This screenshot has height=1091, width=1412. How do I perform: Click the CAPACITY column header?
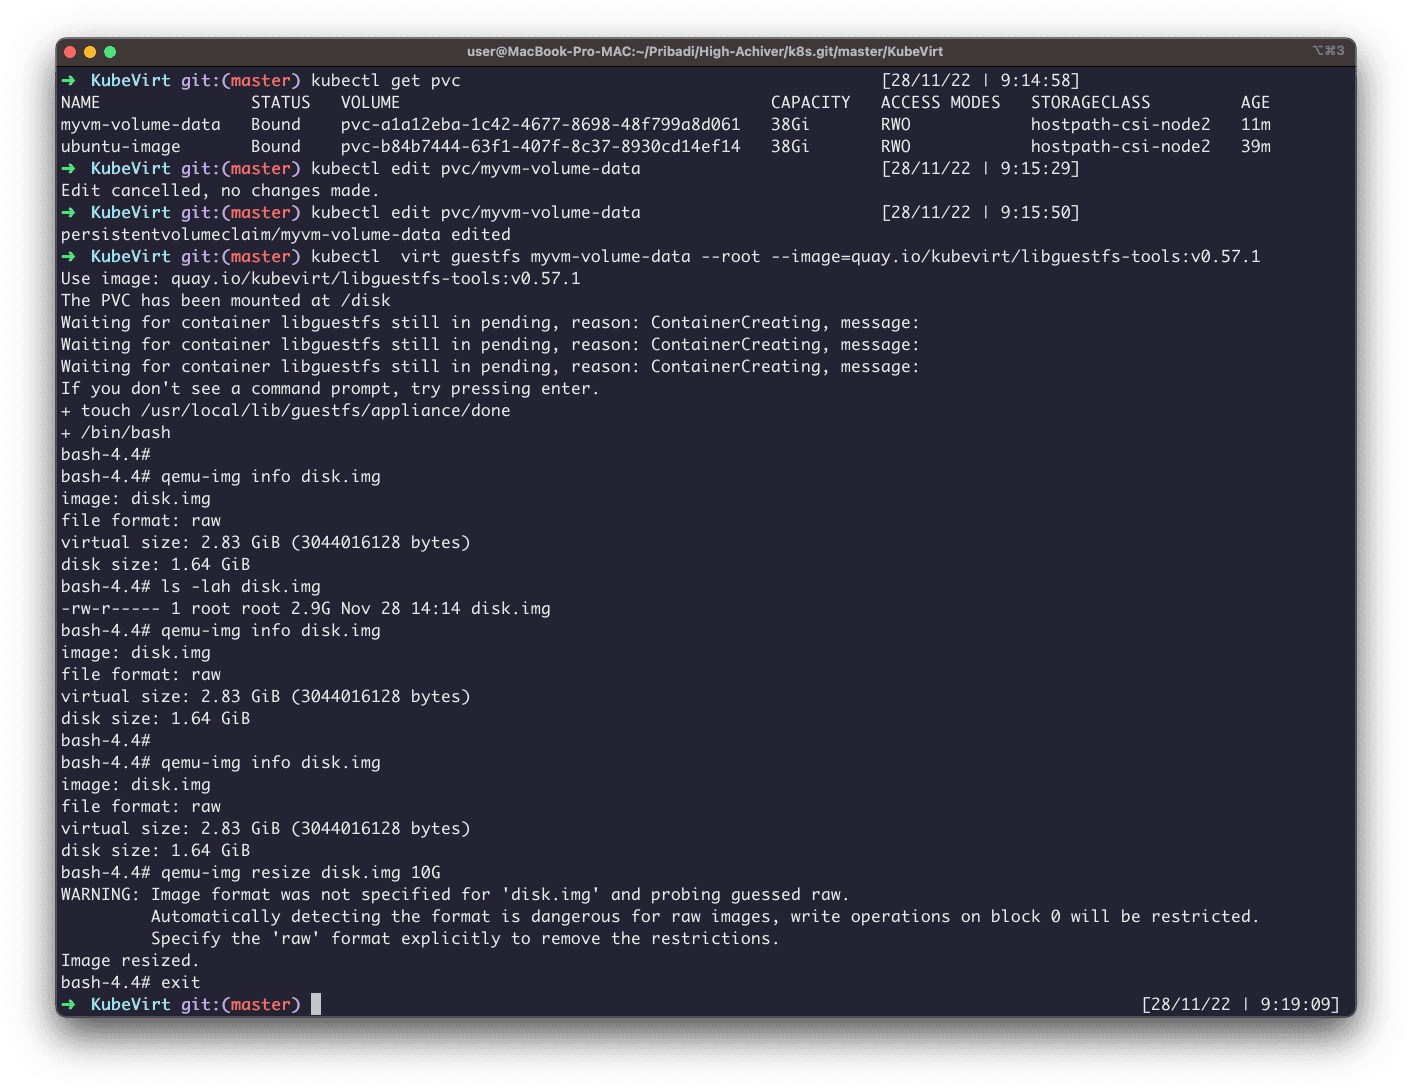click(810, 103)
